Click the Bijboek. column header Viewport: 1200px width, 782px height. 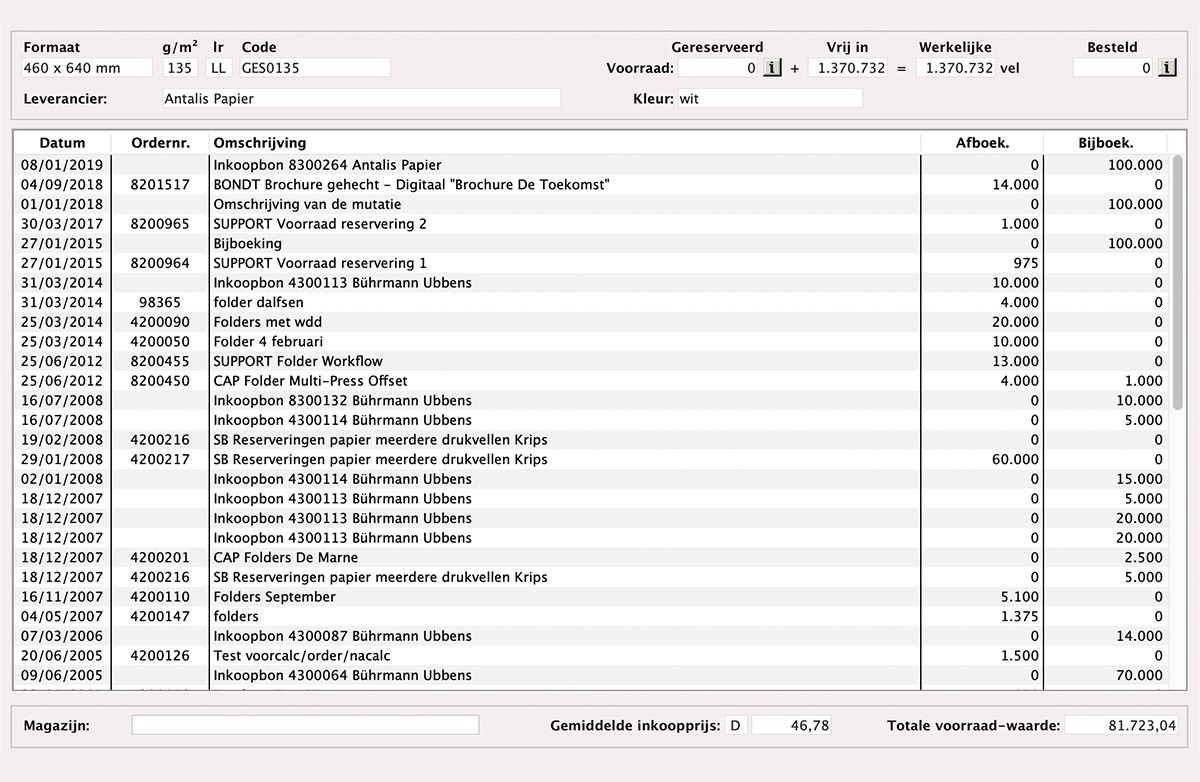coord(1106,143)
